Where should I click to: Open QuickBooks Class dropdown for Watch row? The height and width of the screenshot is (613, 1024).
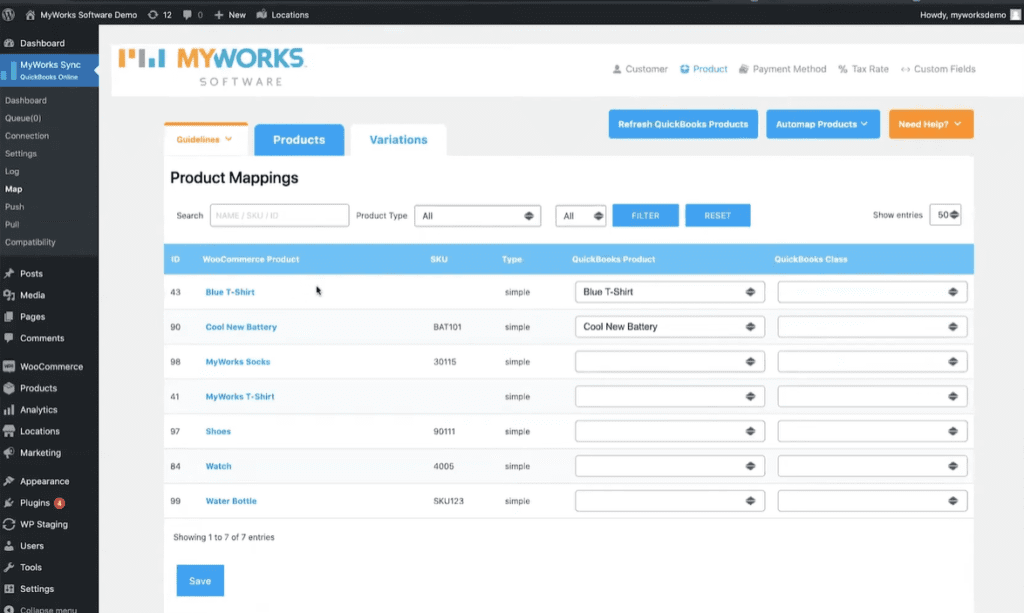tap(872, 466)
